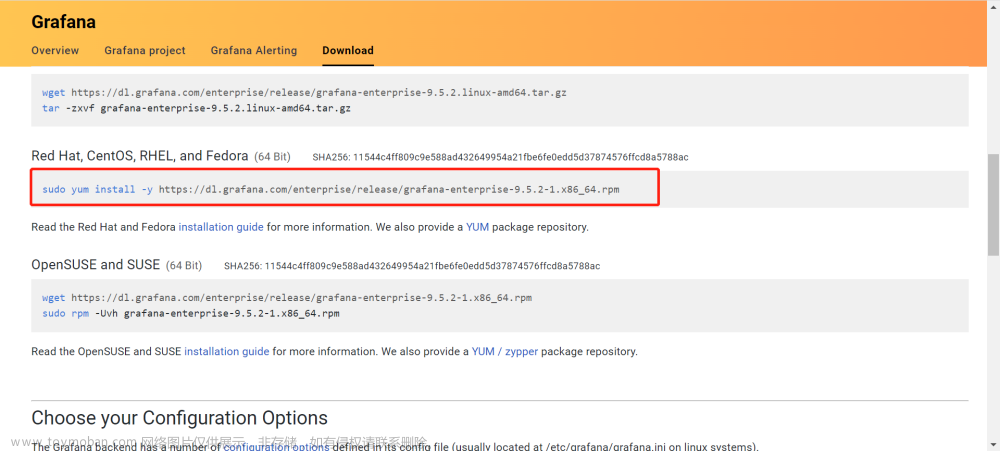Open the YUM package repository link
This screenshot has width=1000, height=451.
coord(478,226)
